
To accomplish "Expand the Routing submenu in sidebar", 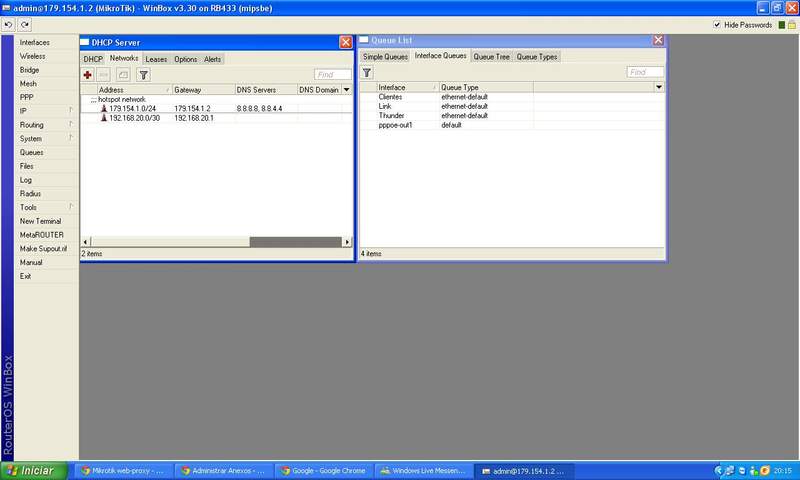I will [x=71, y=124].
